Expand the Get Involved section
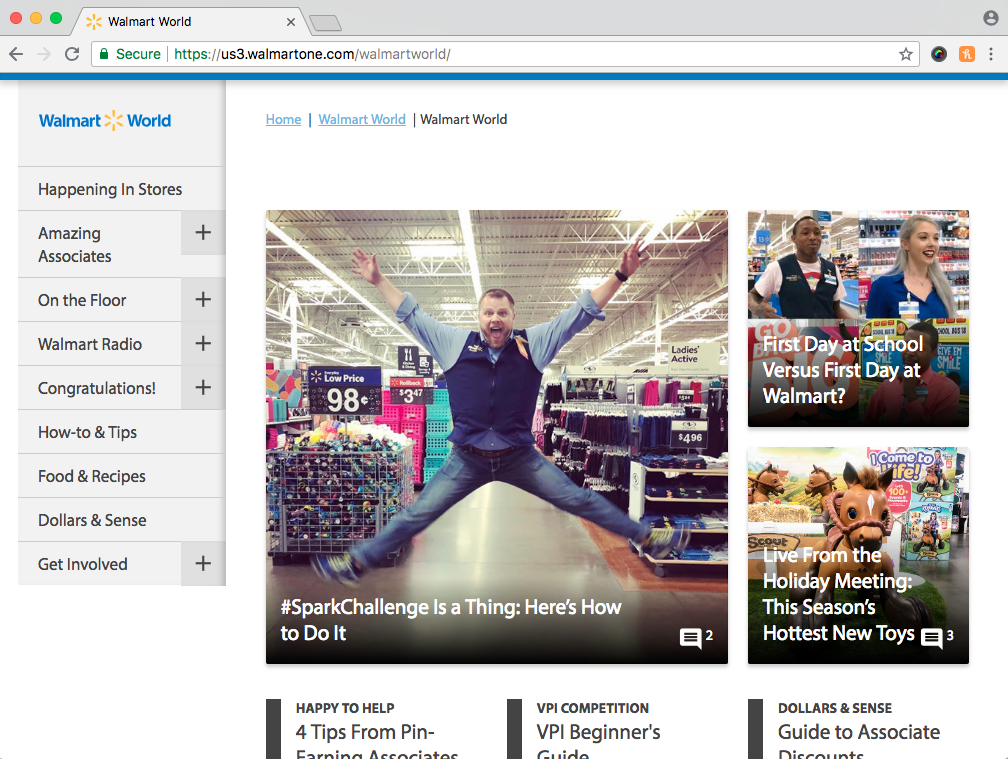The width and height of the screenshot is (1008, 759). point(202,563)
